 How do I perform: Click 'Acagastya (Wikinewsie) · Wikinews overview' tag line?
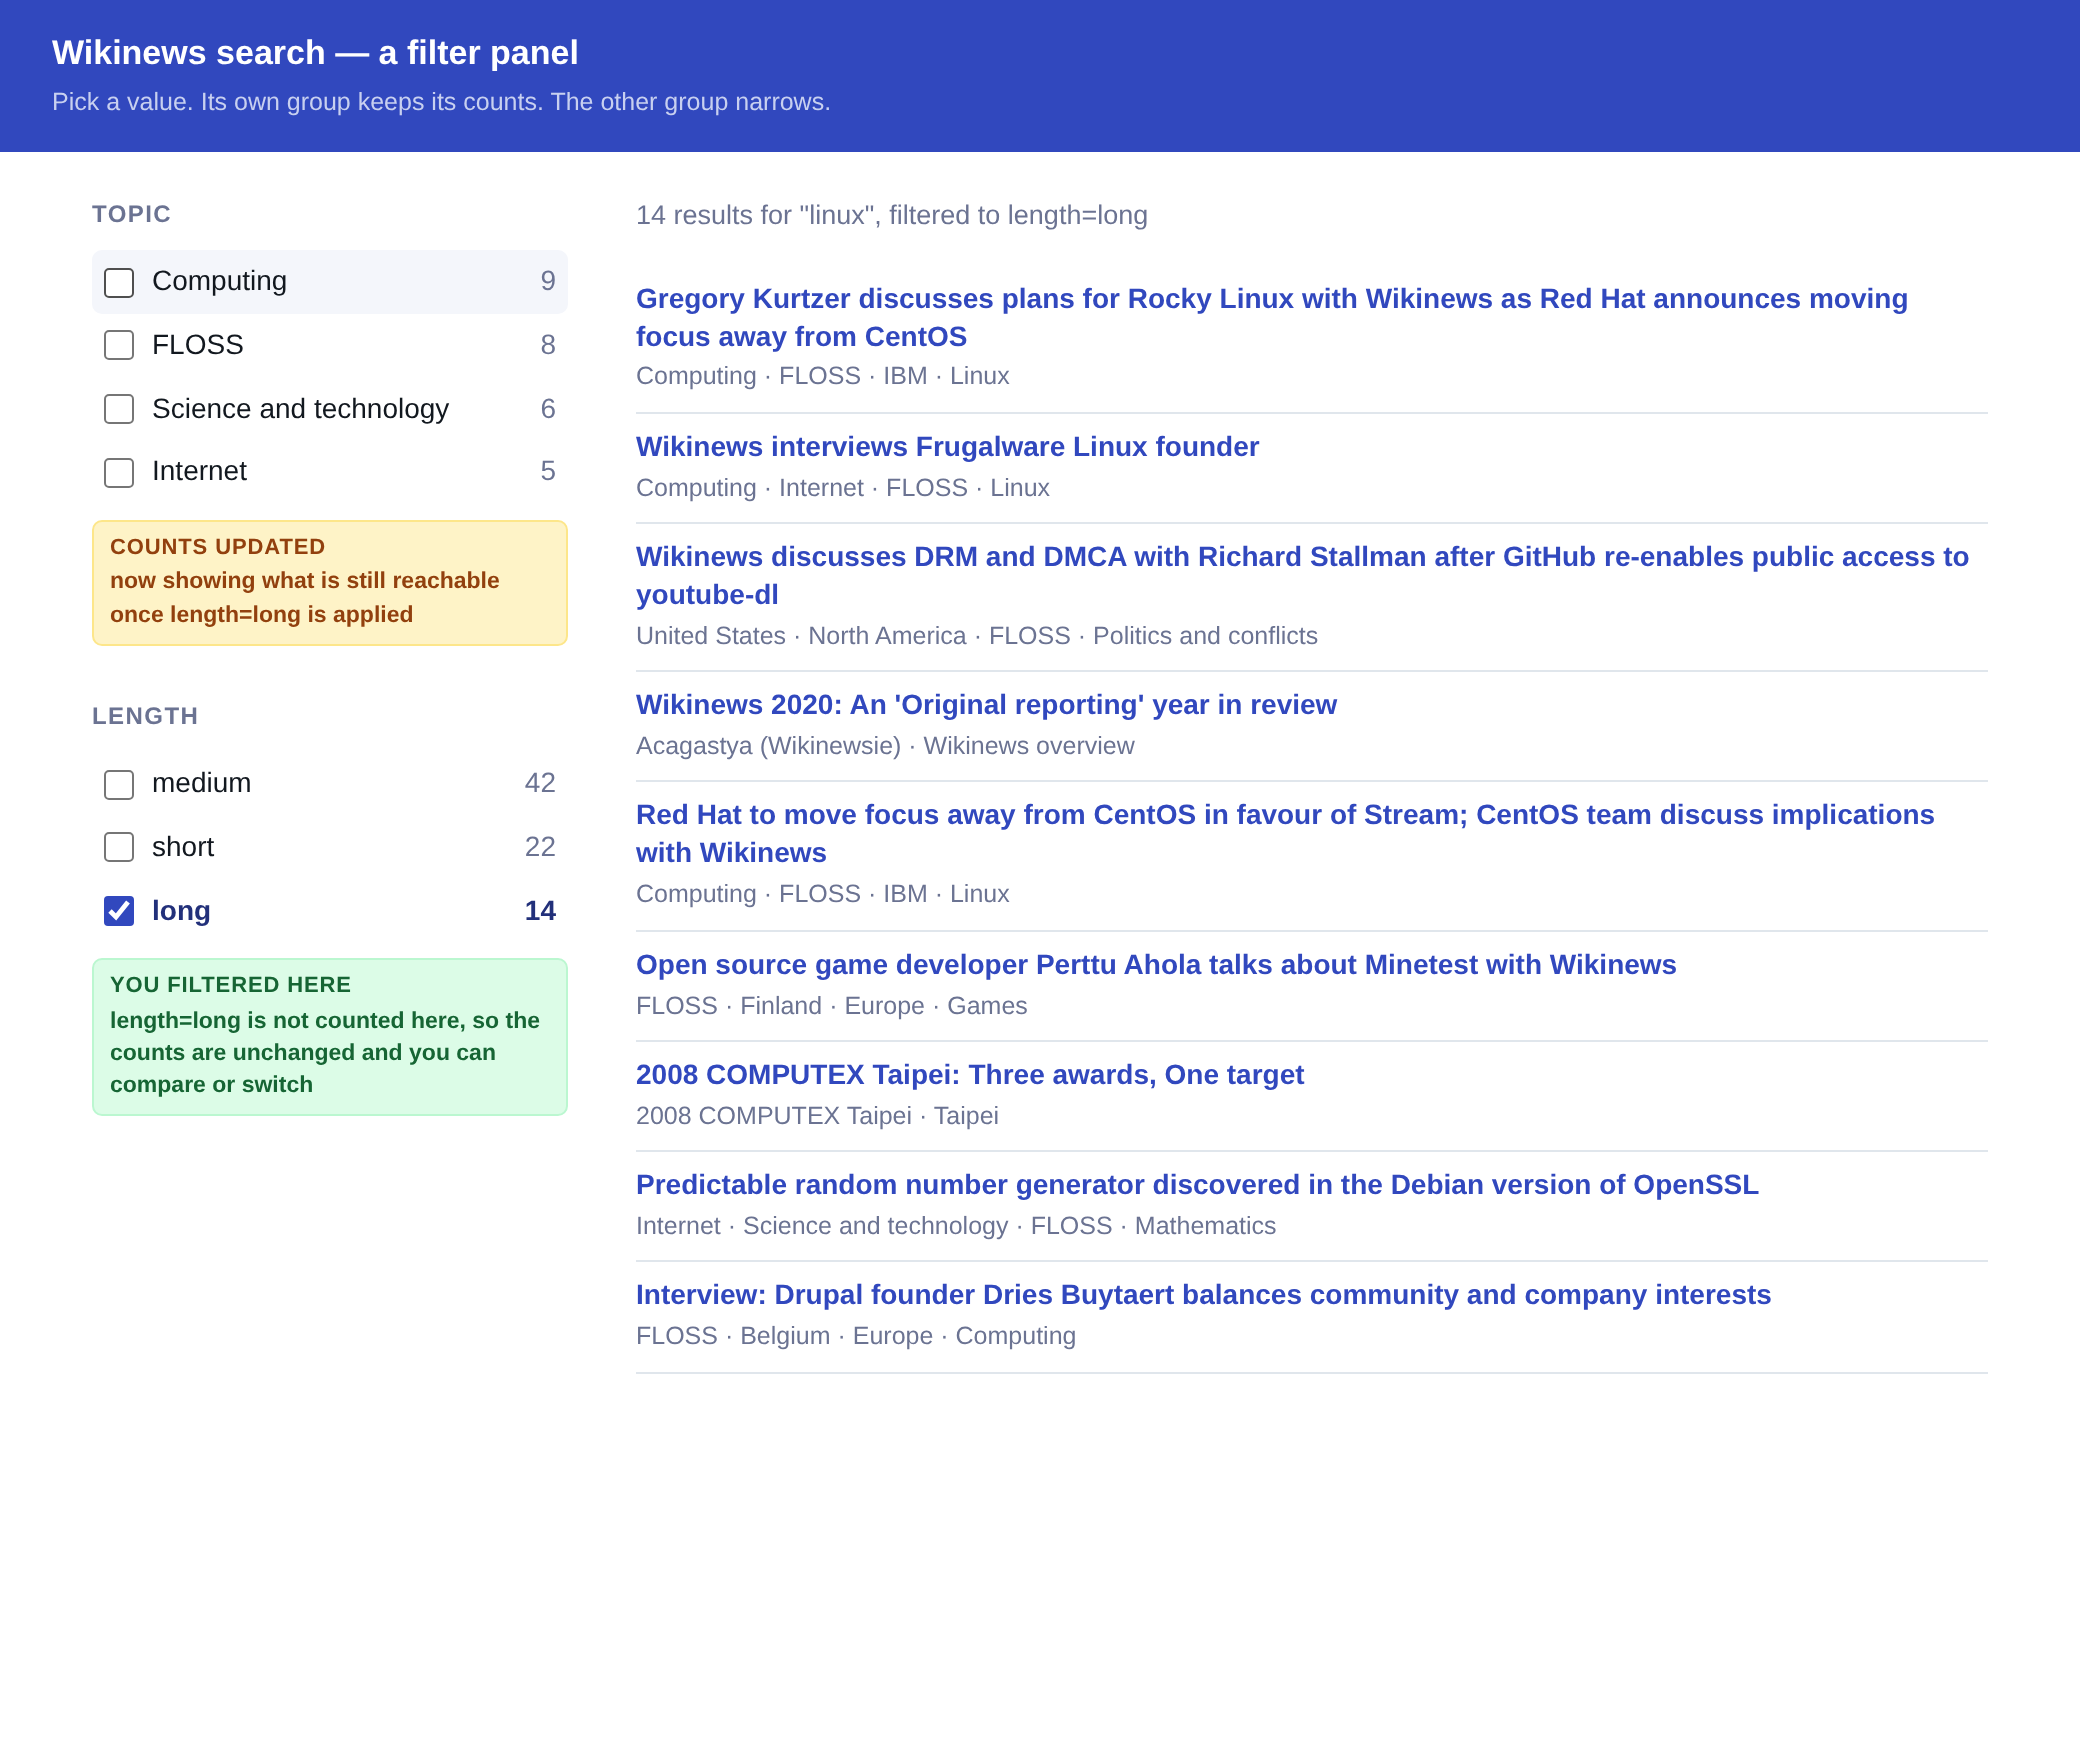pyautogui.click(x=885, y=746)
